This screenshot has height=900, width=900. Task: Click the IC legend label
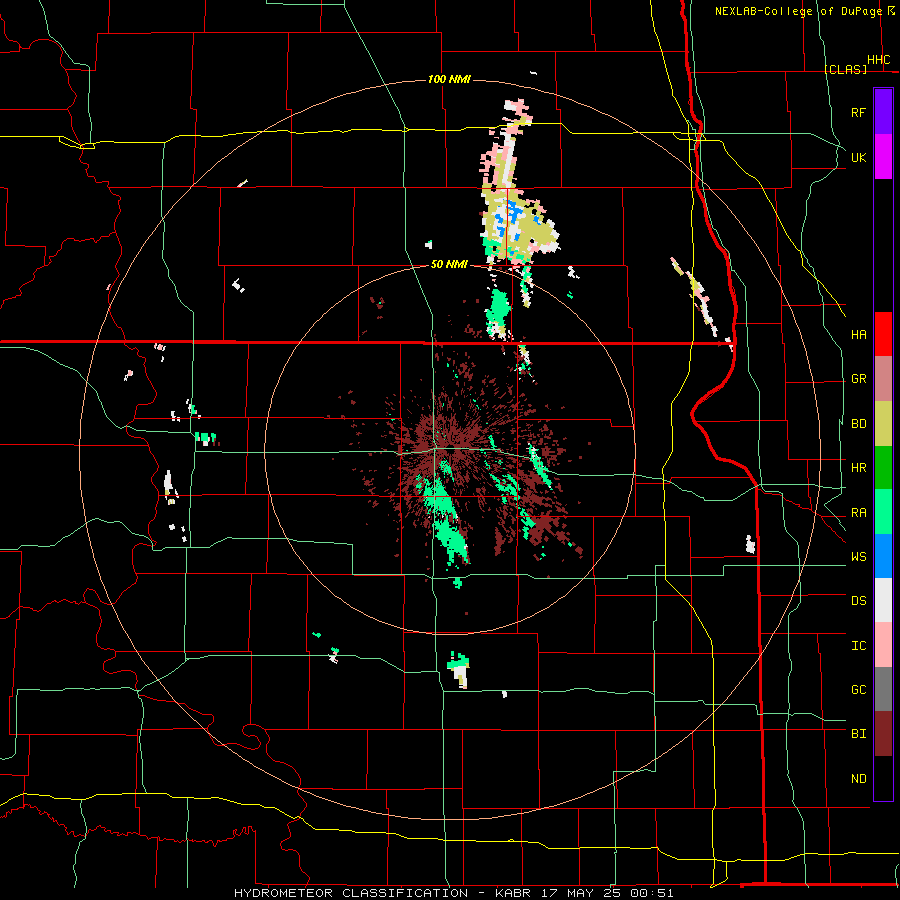[858, 646]
